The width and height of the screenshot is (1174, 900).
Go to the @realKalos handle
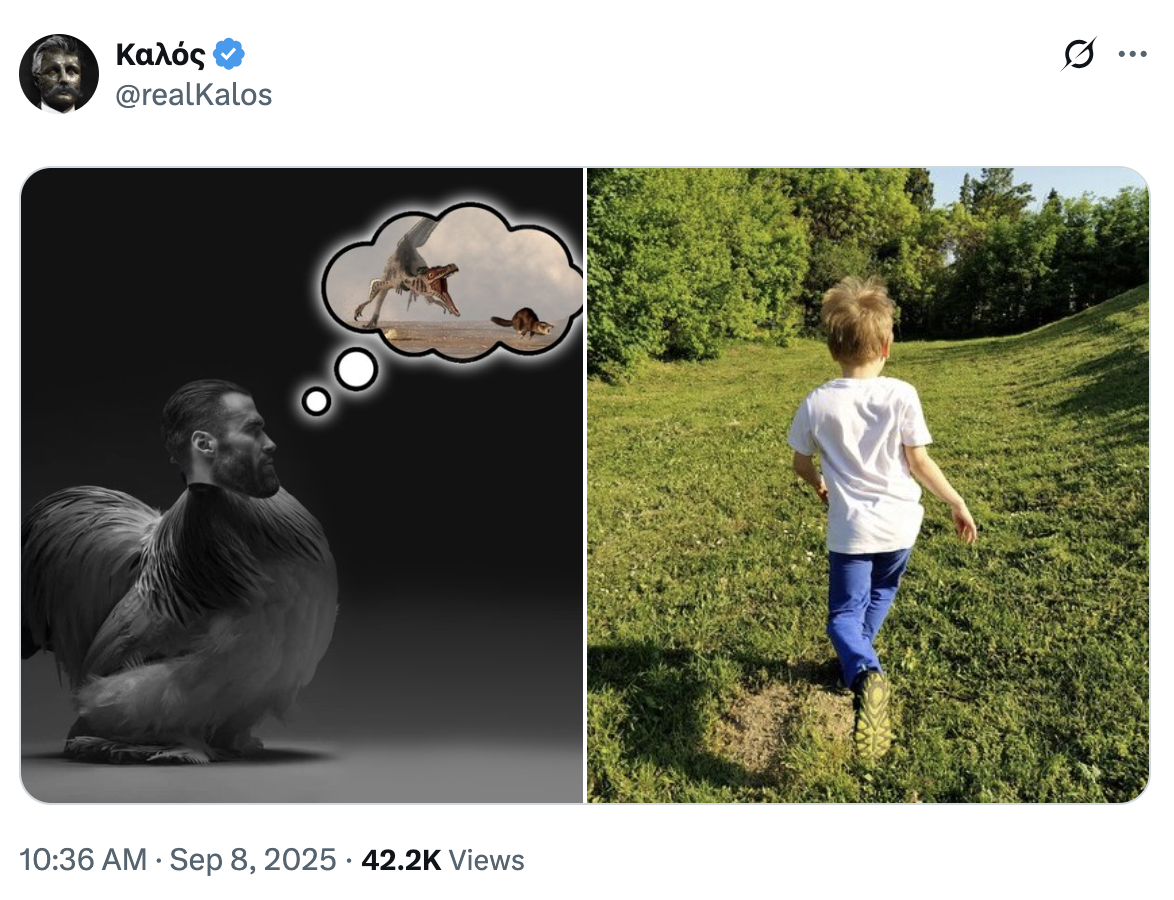(194, 95)
